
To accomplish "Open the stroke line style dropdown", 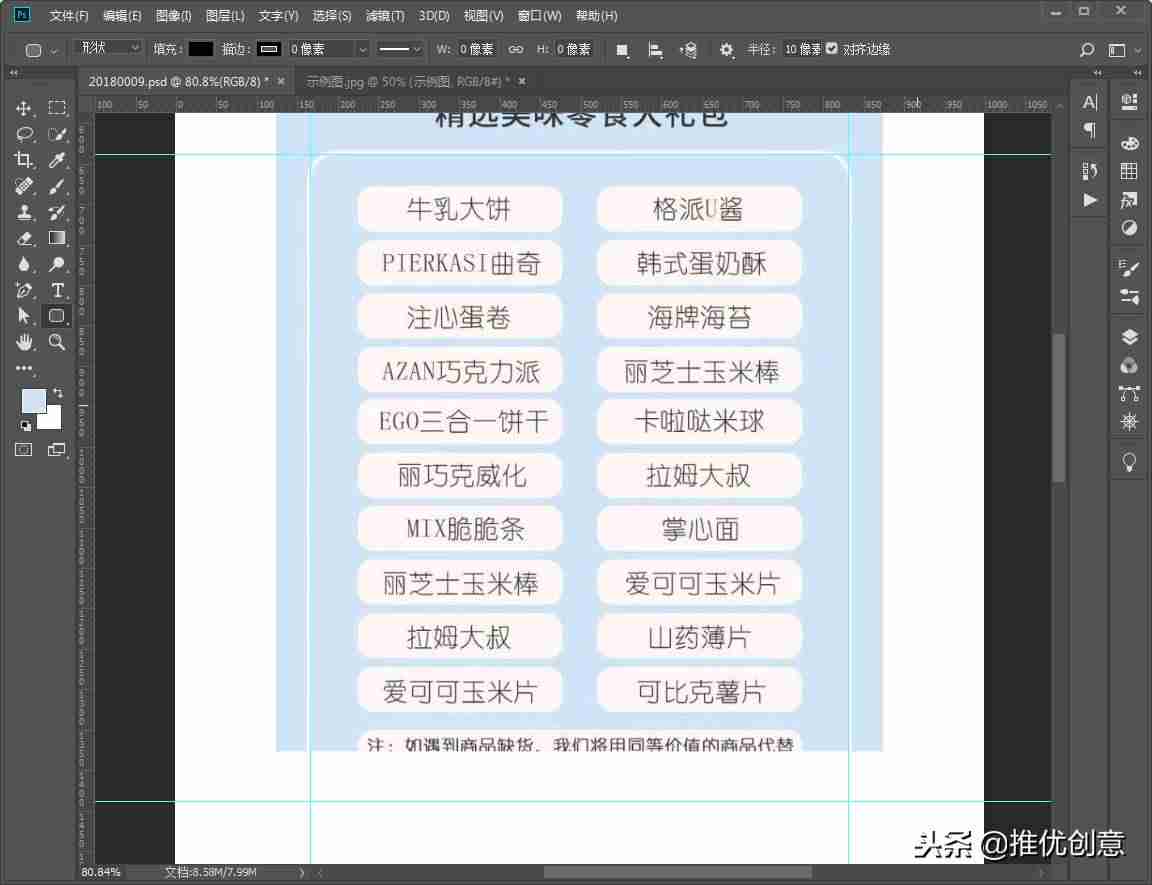I will (399, 49).
